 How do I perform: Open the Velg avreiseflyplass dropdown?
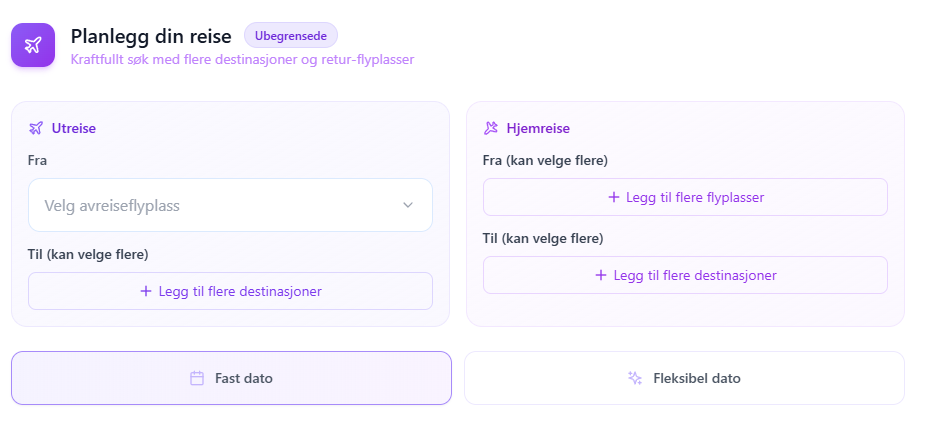[230, 205]
